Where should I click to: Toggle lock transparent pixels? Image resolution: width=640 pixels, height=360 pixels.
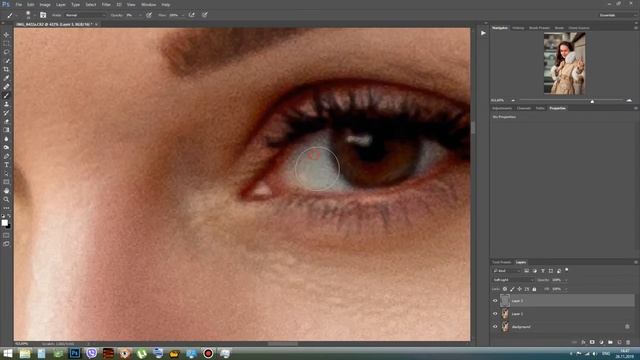point(505,289)
